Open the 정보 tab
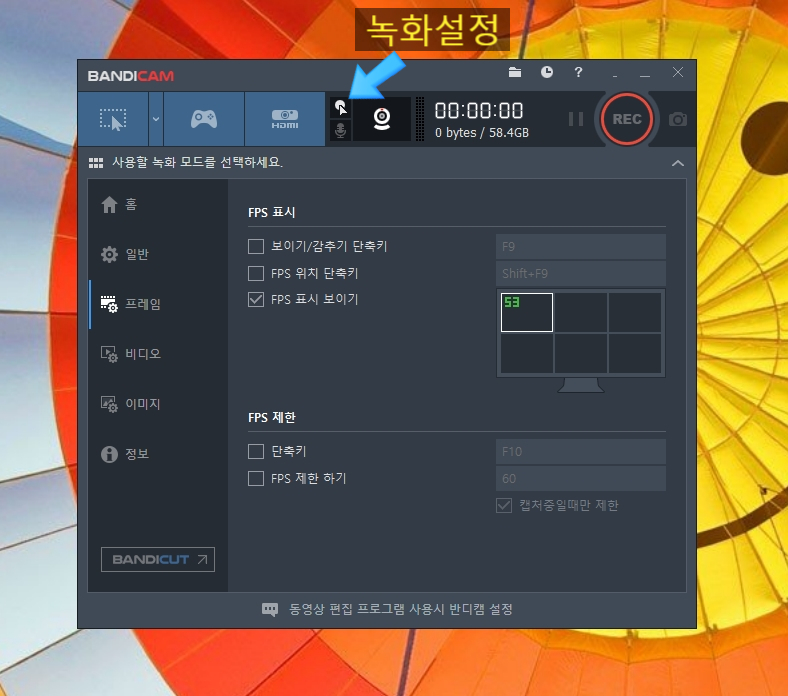Viewport: 788px width, 696px height. coord(158,454)
